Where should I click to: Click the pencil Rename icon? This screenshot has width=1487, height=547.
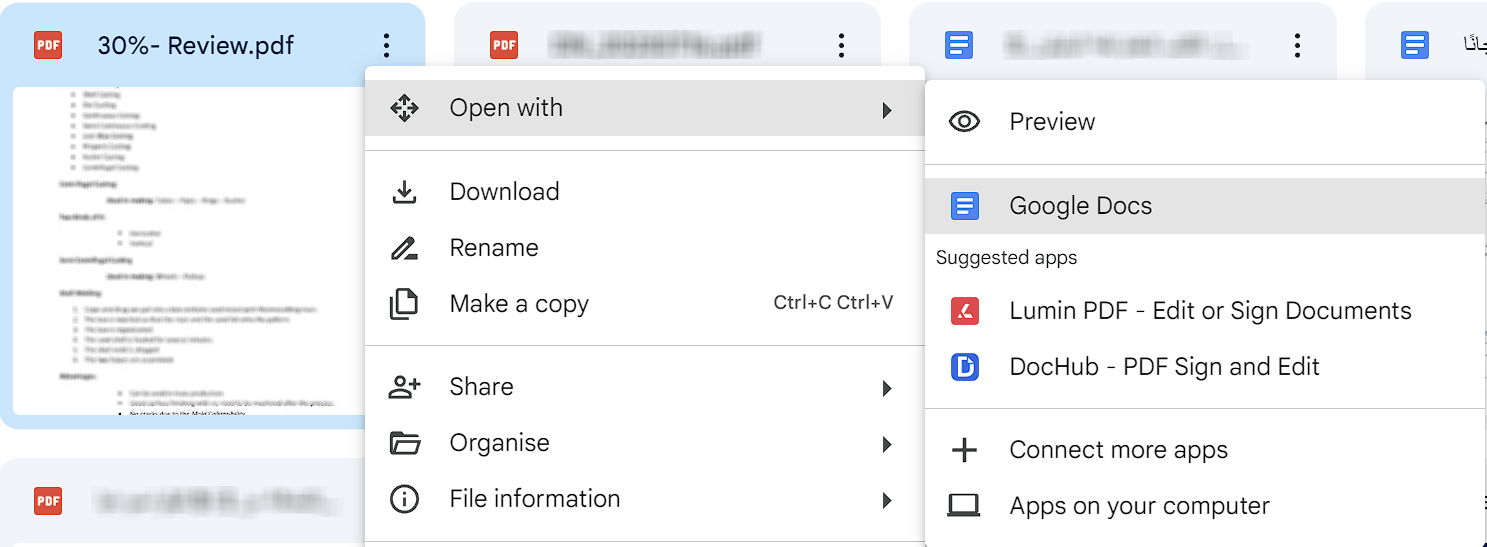[404, 248]
